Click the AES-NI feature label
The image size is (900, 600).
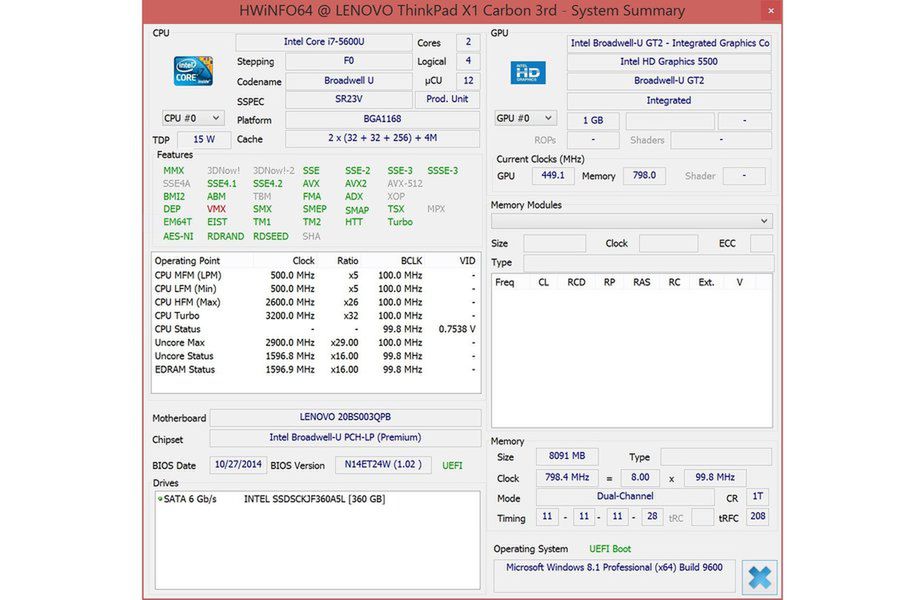pos(178,236)
